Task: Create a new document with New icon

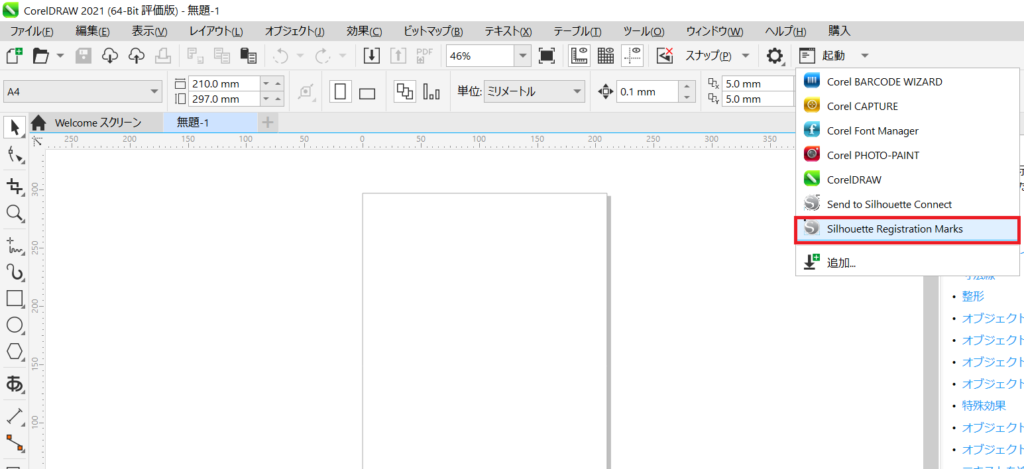Action: 14,56
